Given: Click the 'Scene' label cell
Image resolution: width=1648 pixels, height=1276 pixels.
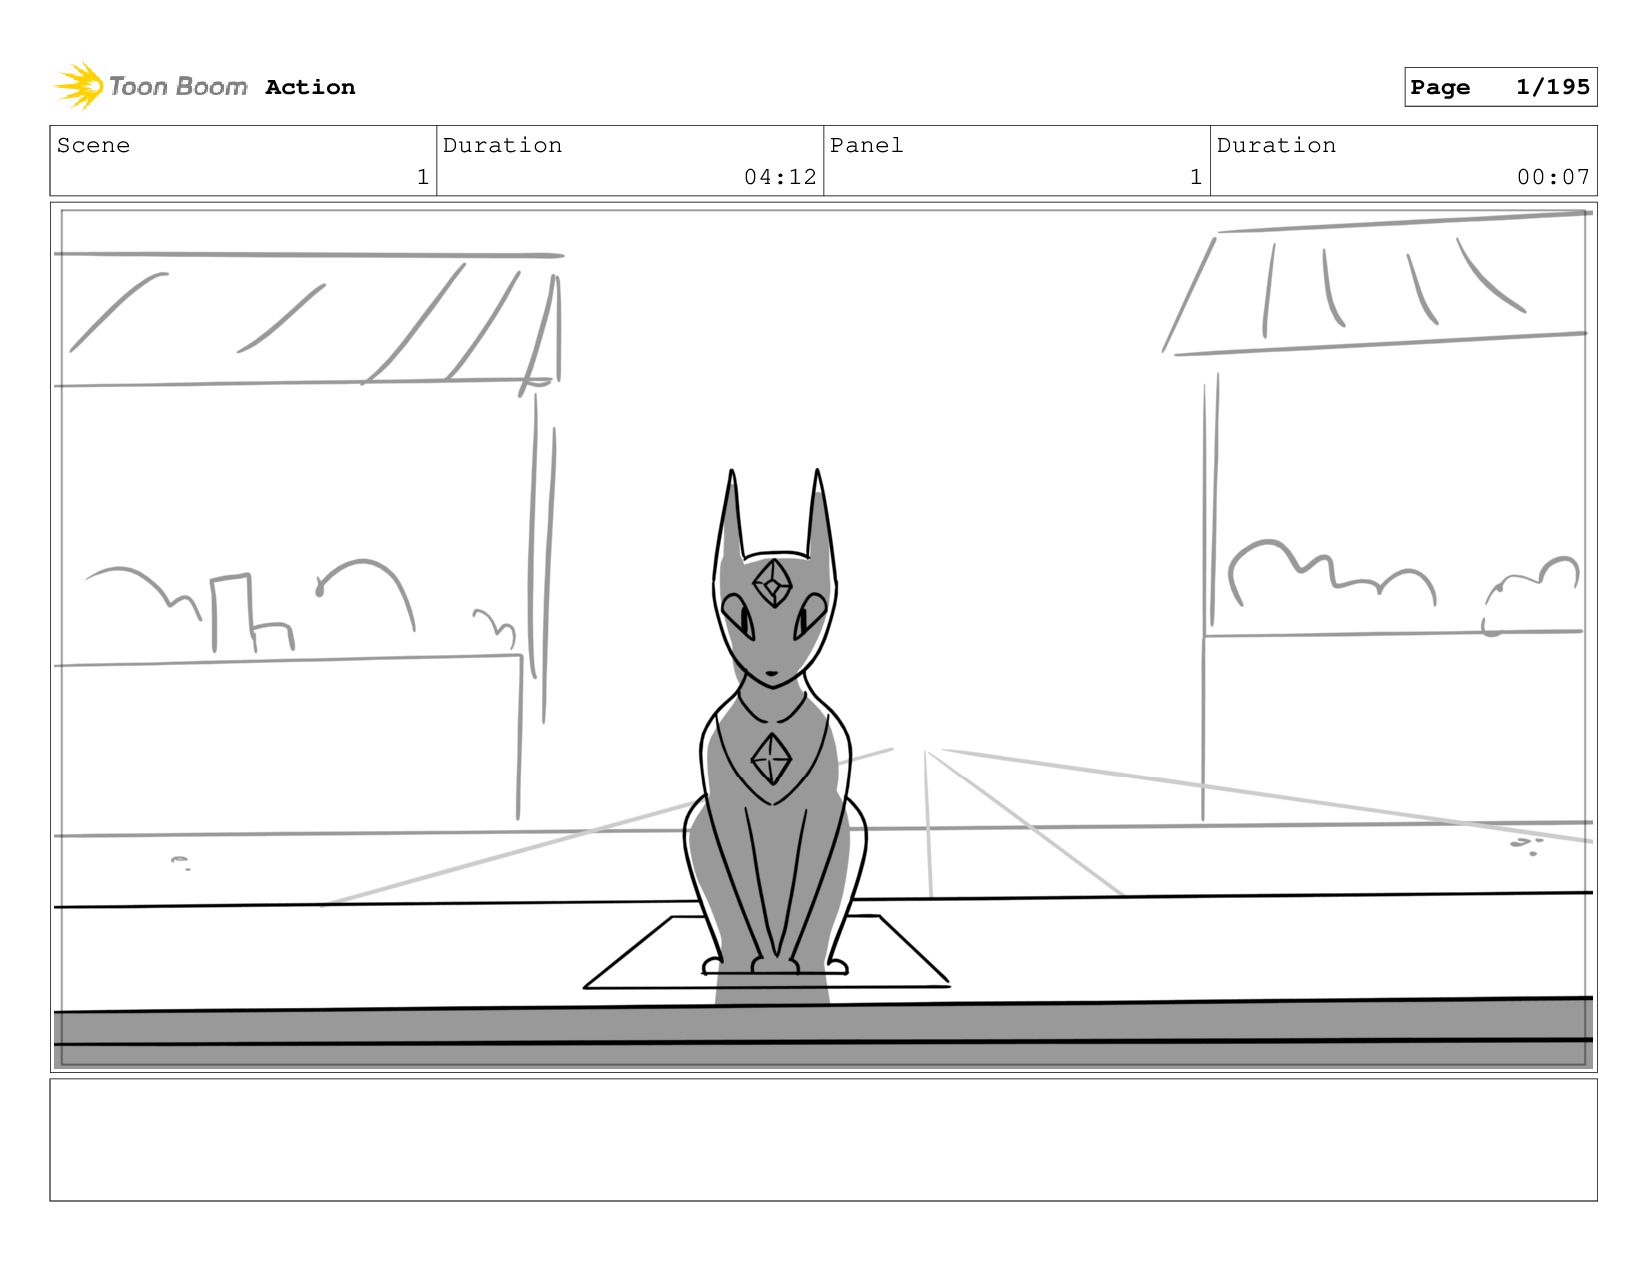Looking at the screenshot, I should point(243,161).
